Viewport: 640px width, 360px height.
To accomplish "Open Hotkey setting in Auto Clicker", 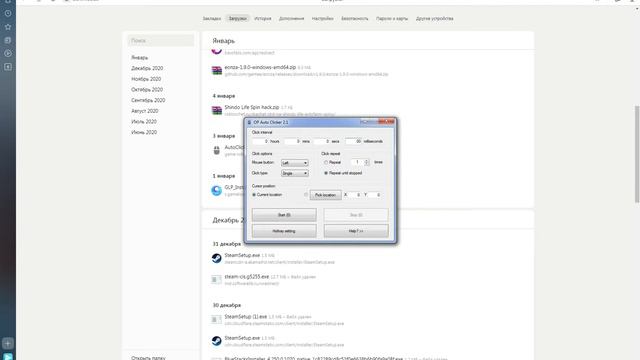I will [284, 231].
